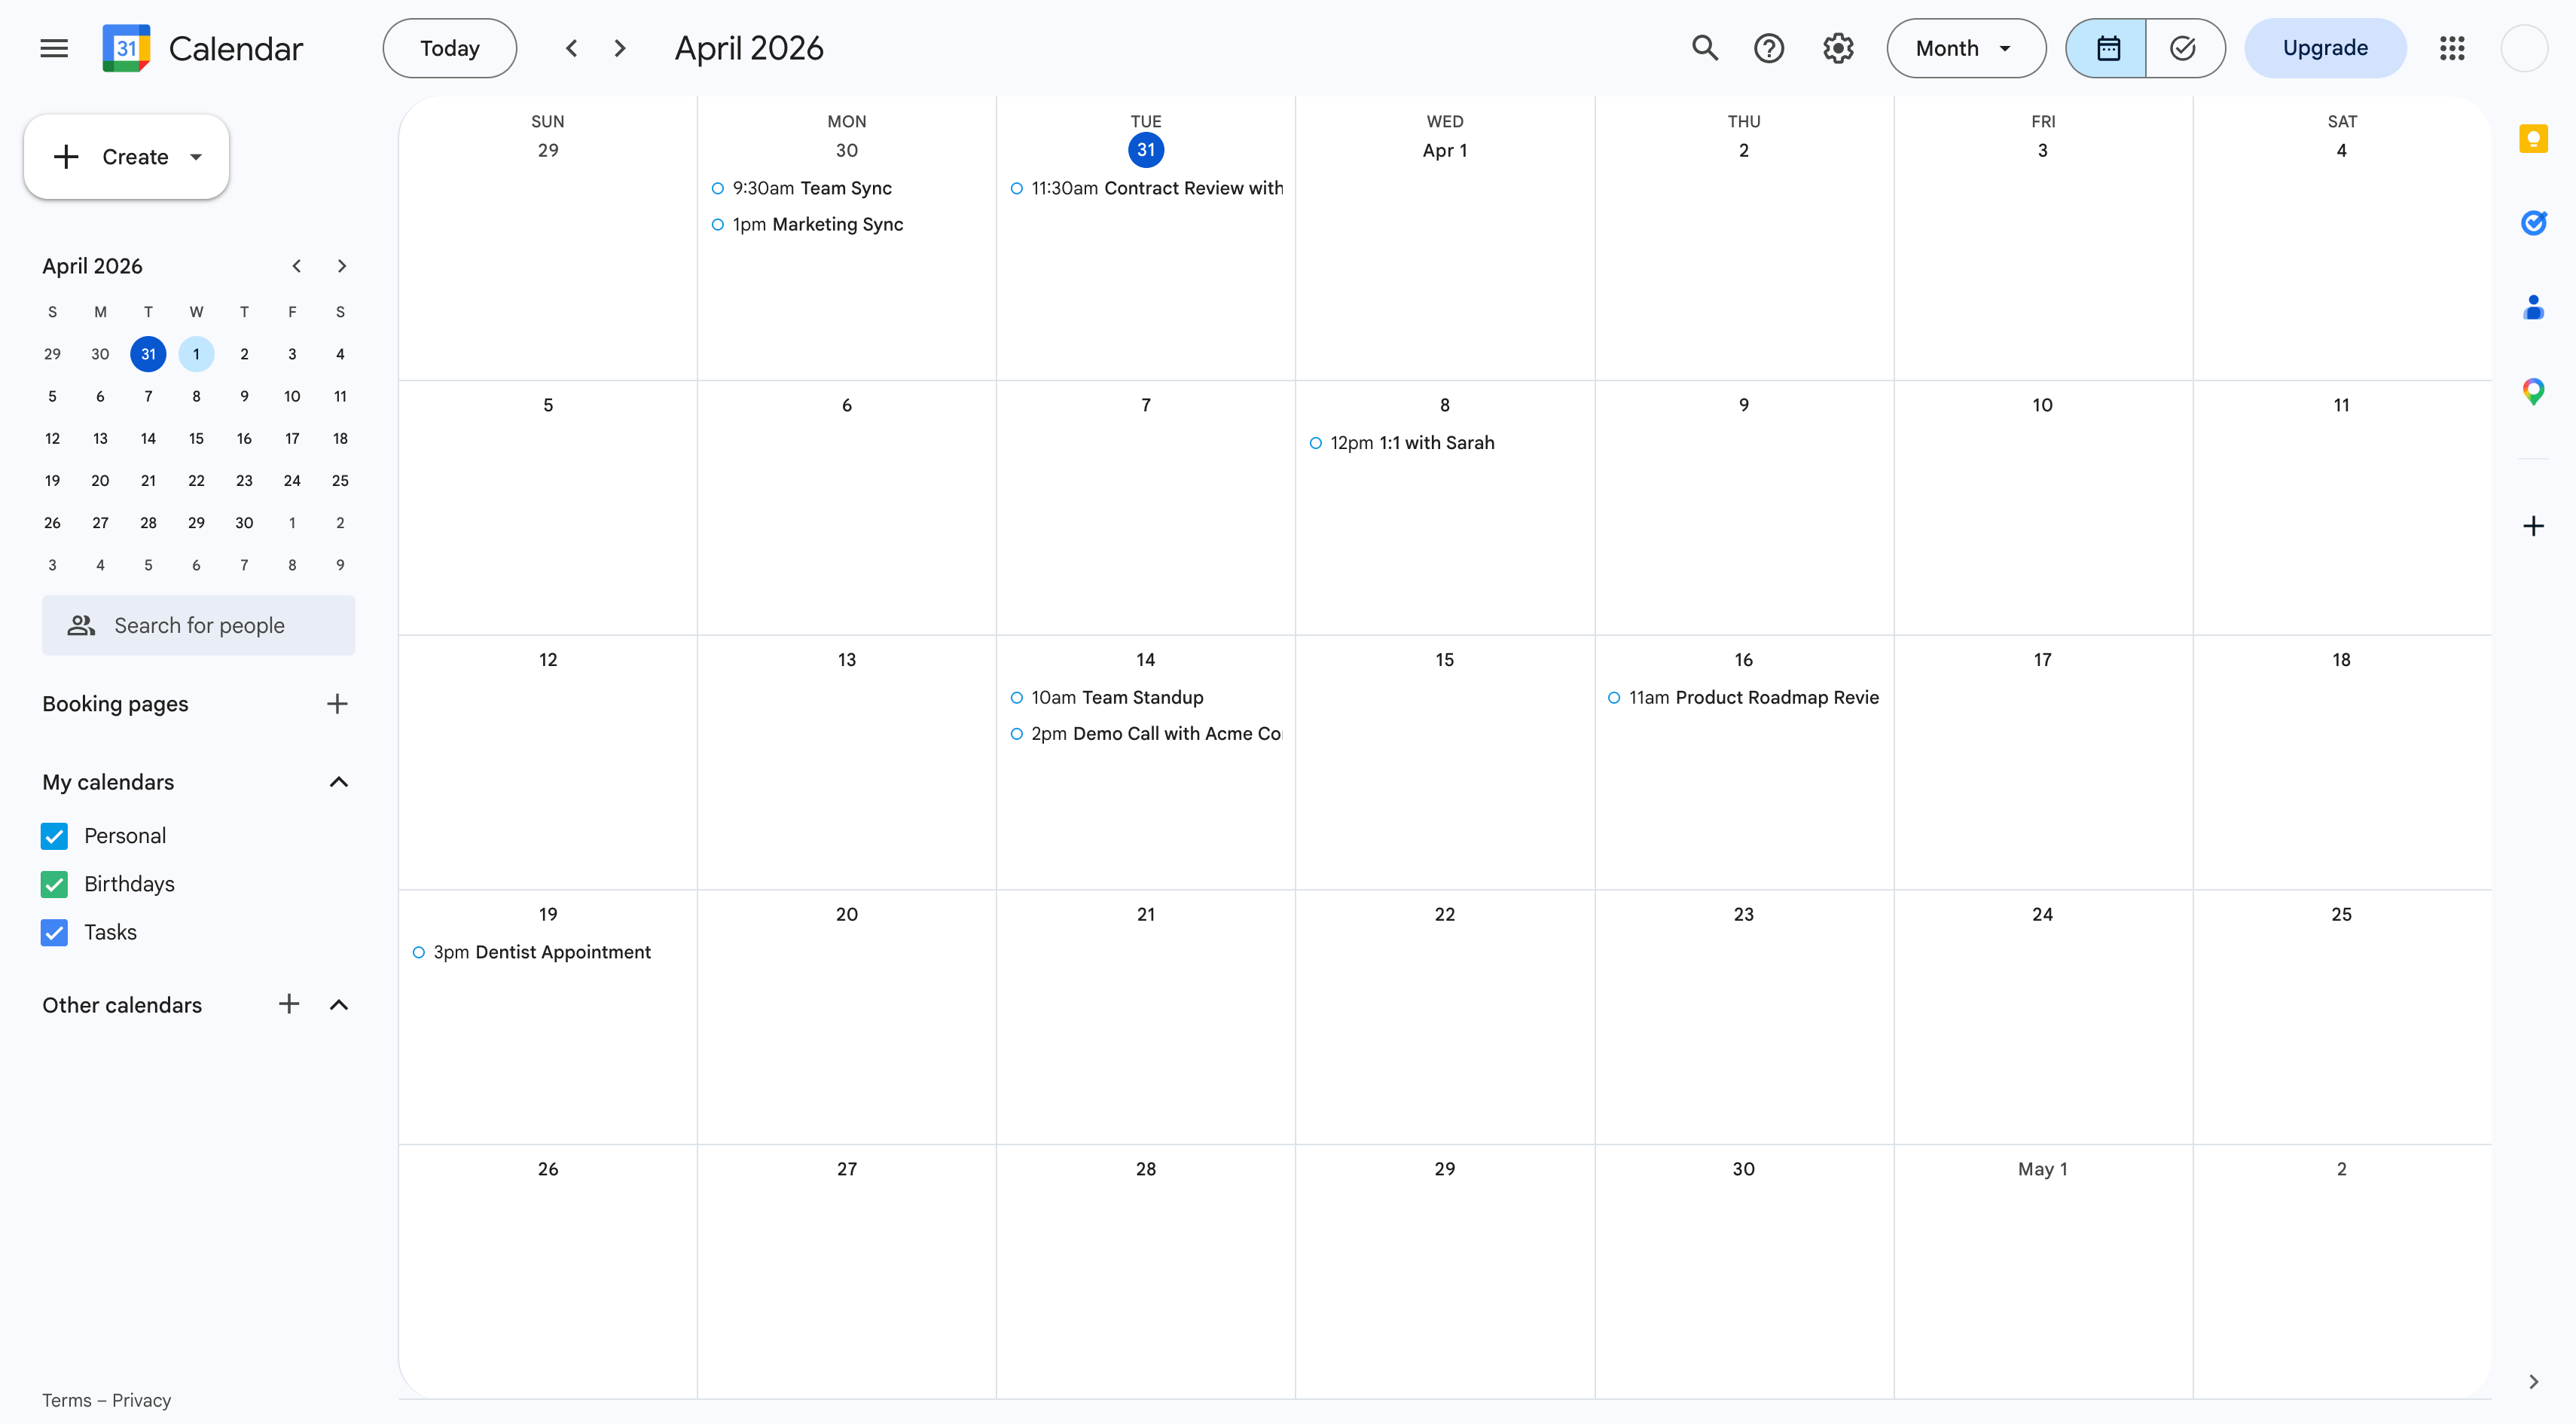Screen dimensions: 2576x1424
Task: Open the main hamburger navigation menu
Action: coord(54,48)
